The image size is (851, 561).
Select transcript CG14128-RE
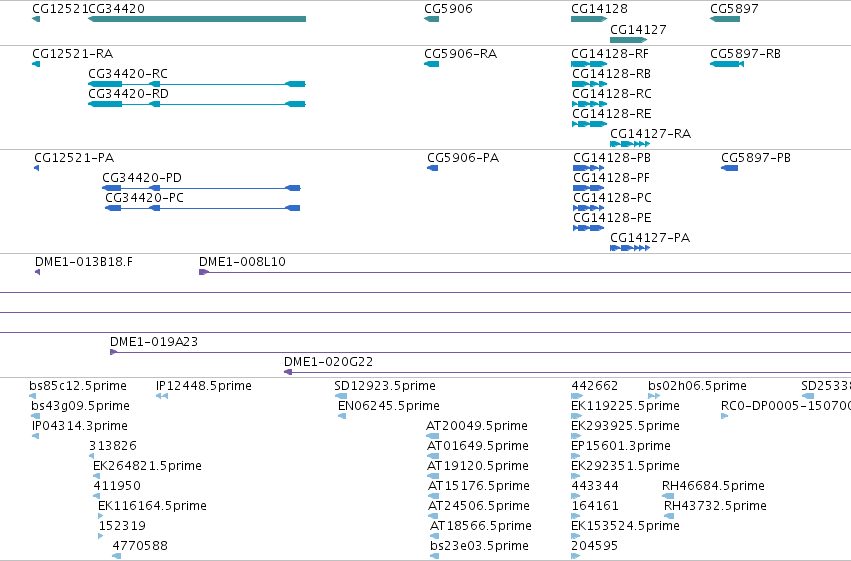coord(589,124)
